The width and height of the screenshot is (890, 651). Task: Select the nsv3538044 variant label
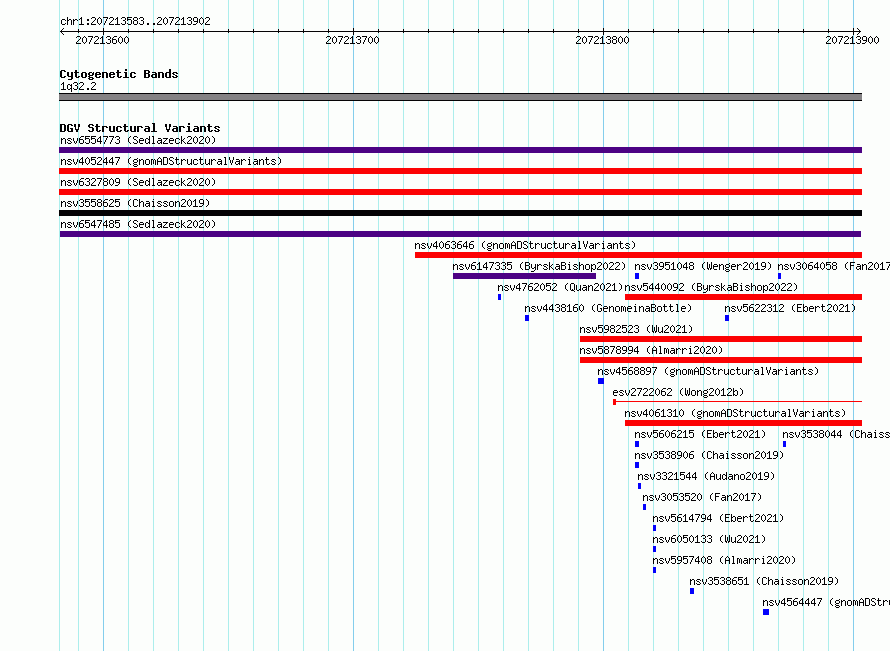click(836, 434)
